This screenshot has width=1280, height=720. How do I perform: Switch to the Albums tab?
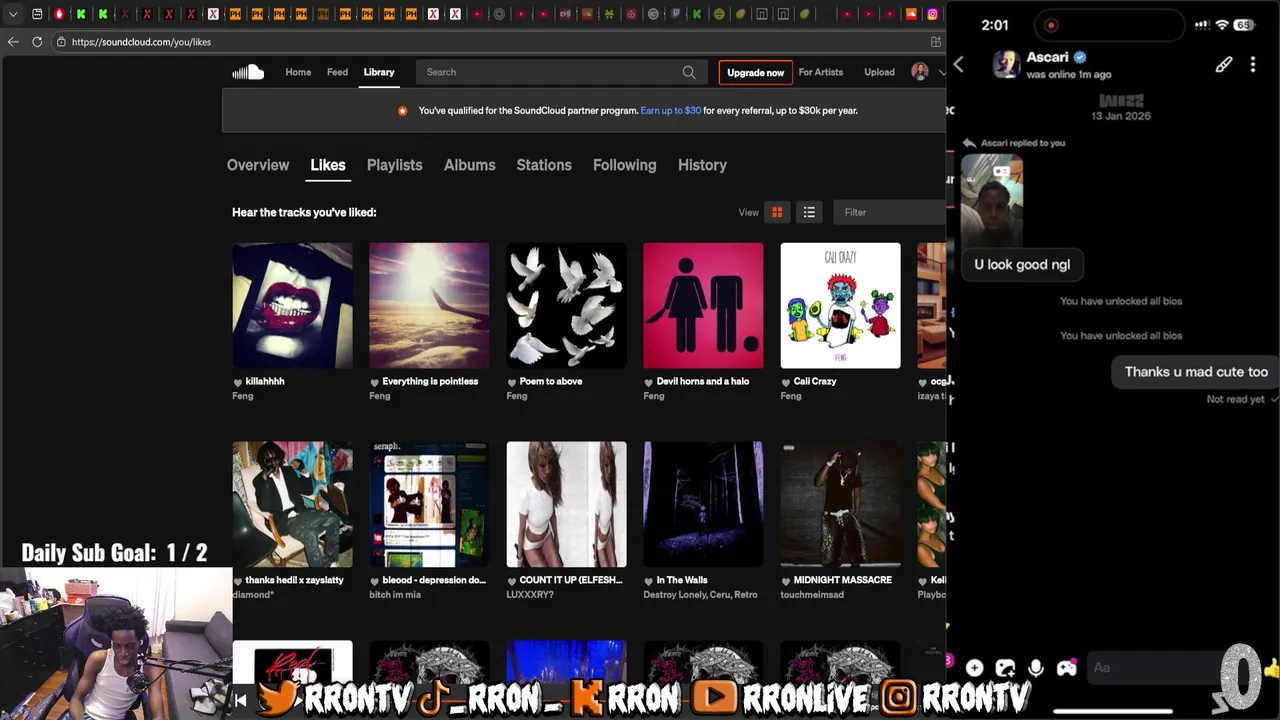click(x=470, y=165)
